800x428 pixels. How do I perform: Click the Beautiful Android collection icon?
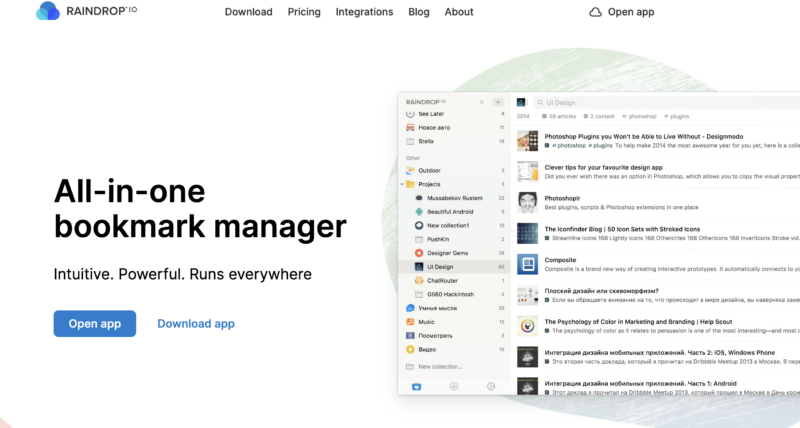418,212
